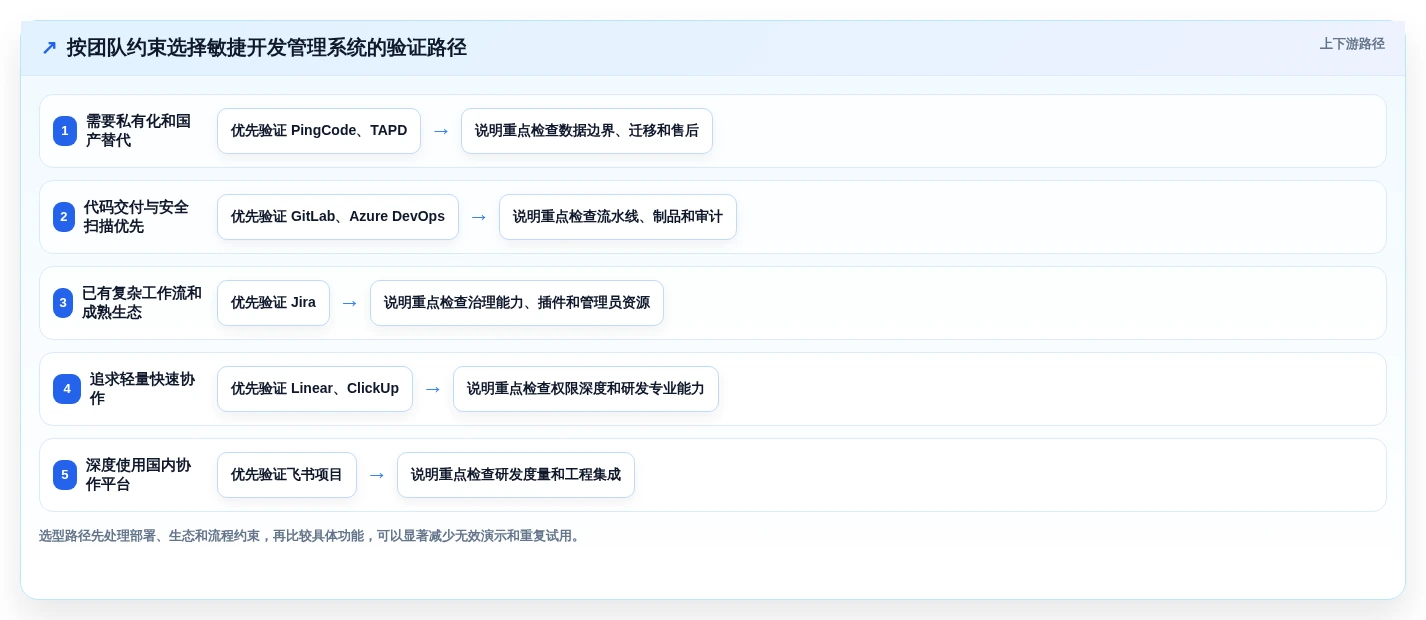1426x620 pixels.
Task: Click step number badge 5
Action: coord(65,475)
